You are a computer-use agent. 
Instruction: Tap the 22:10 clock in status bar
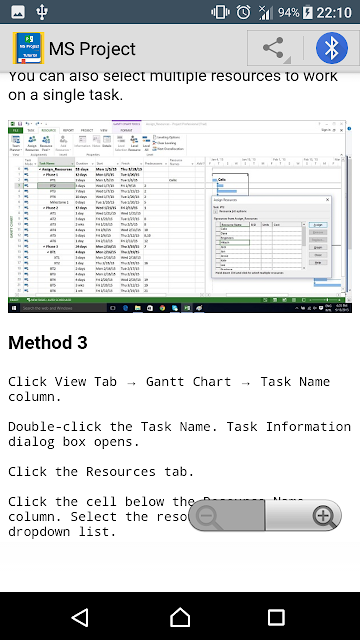click(334, 13)
